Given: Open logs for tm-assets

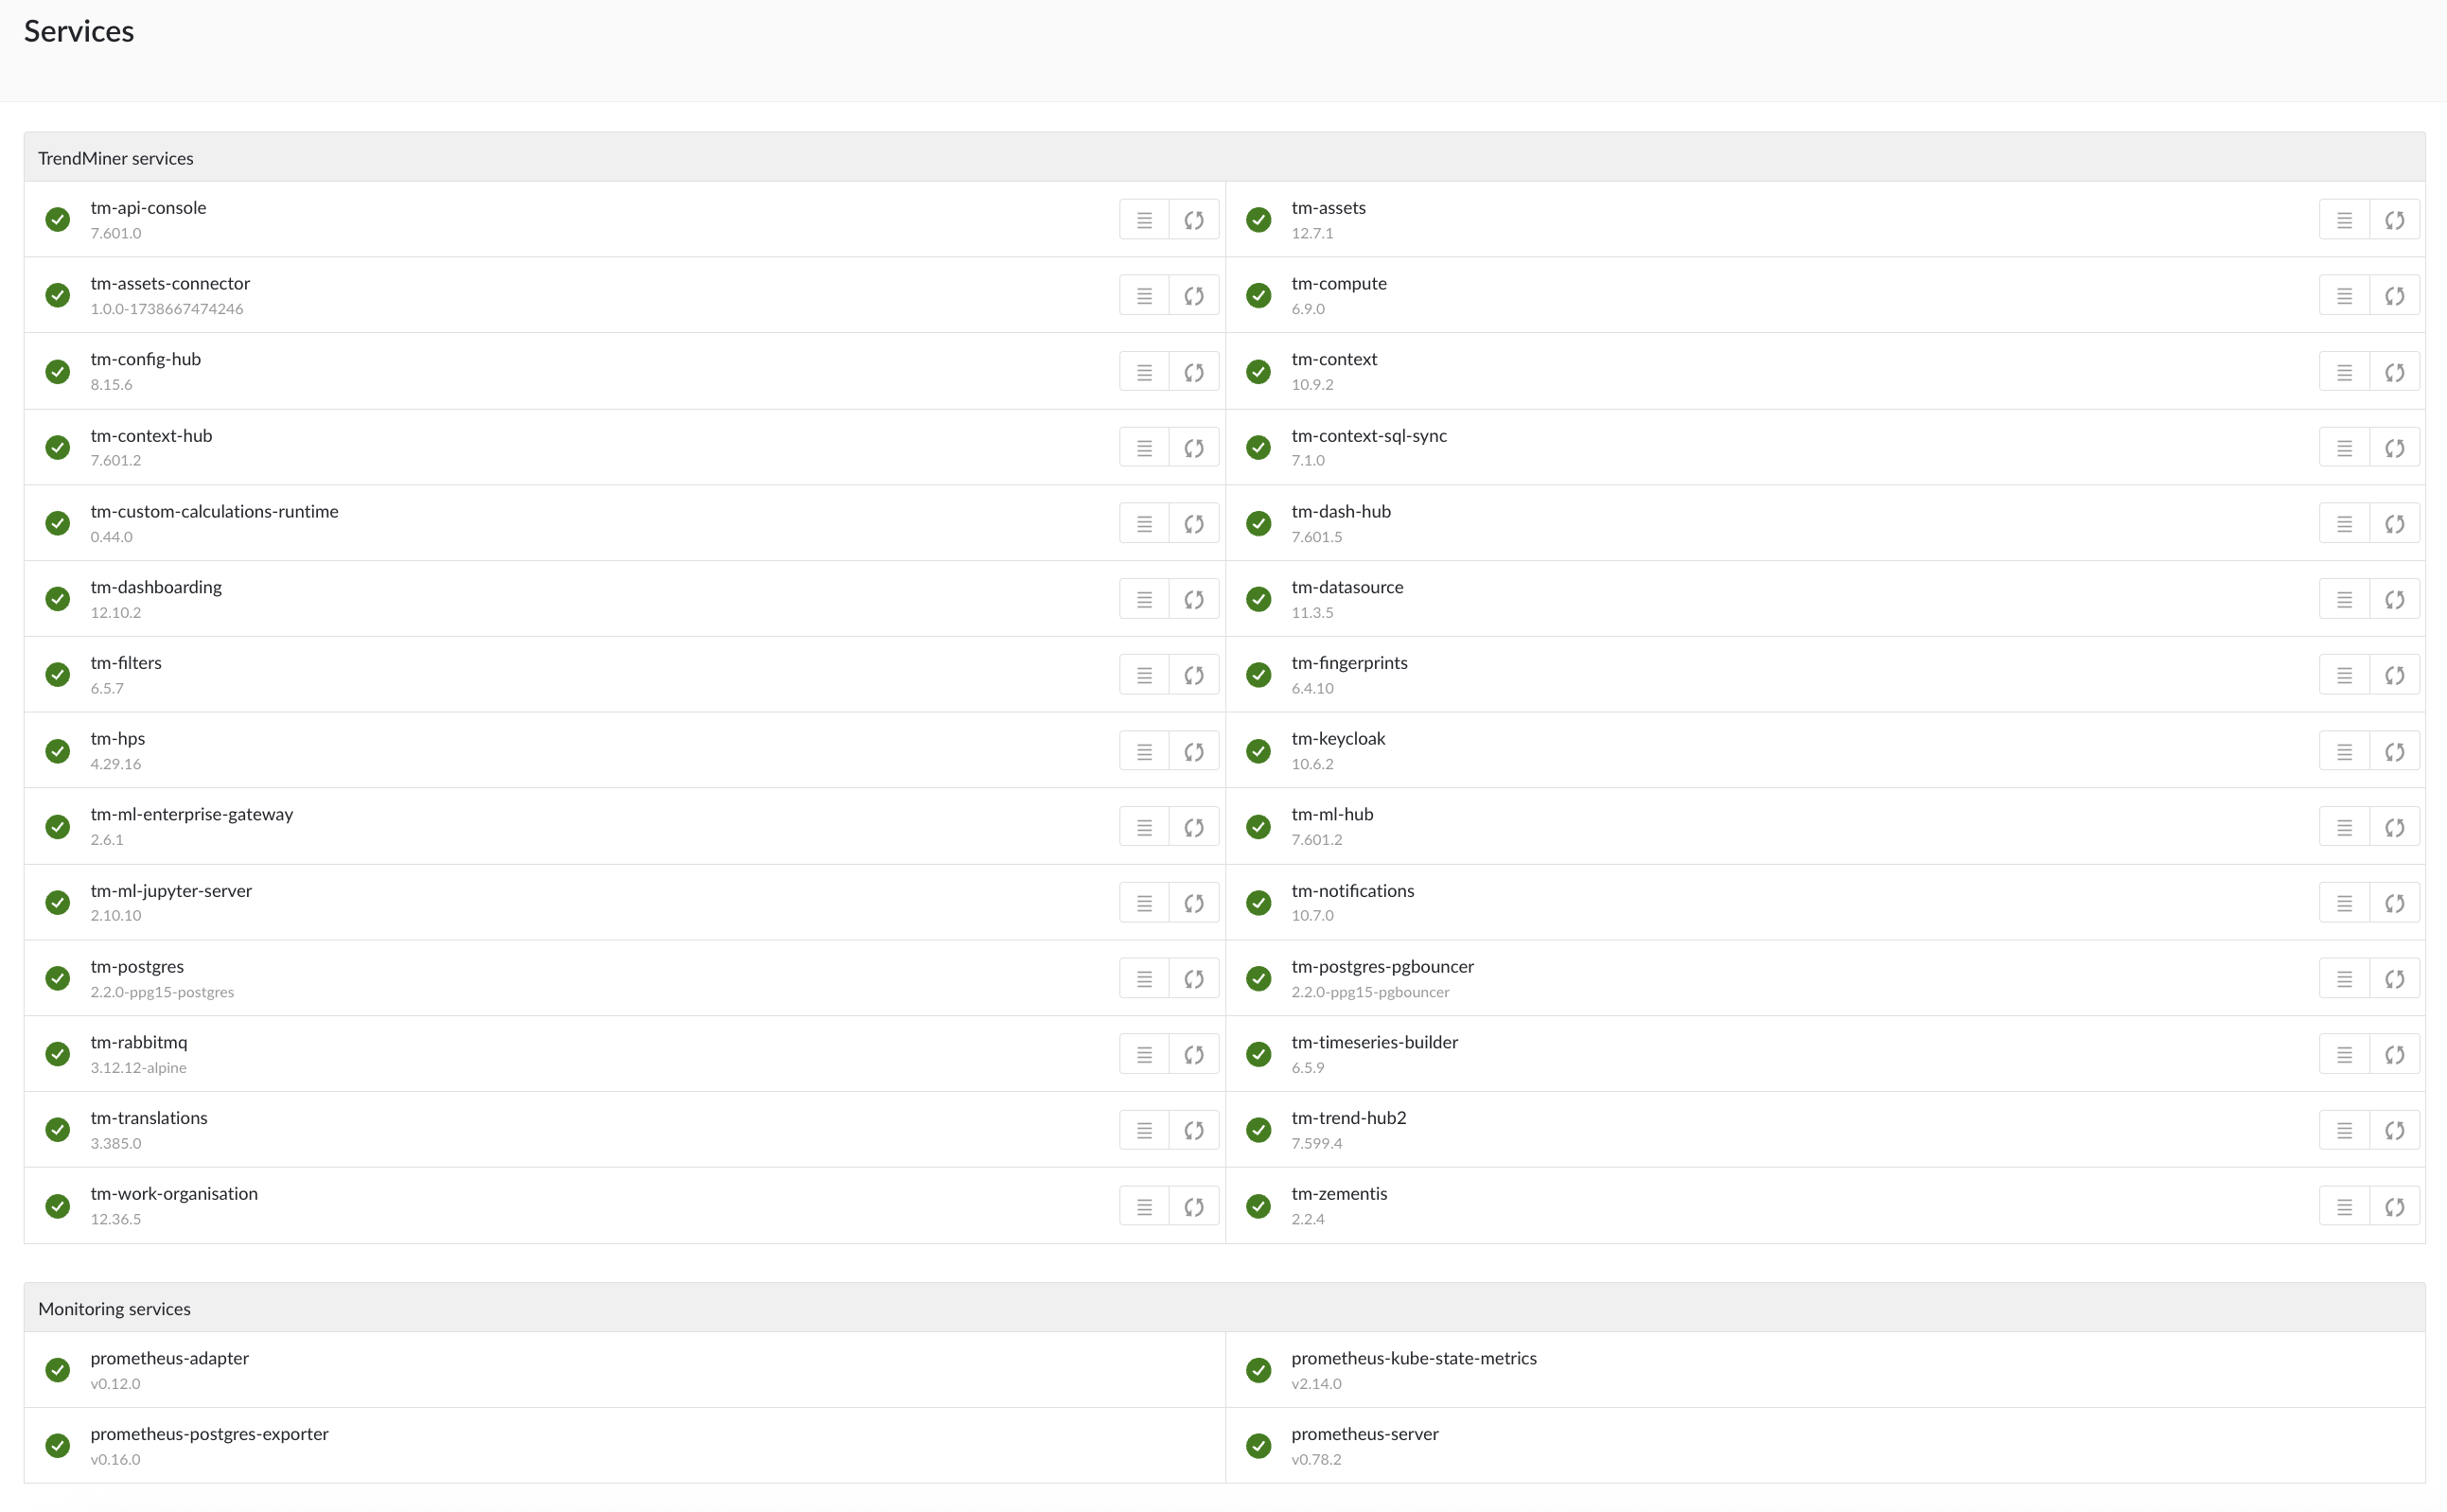Looking at the screenshot, I should [x=2344, y=220].
